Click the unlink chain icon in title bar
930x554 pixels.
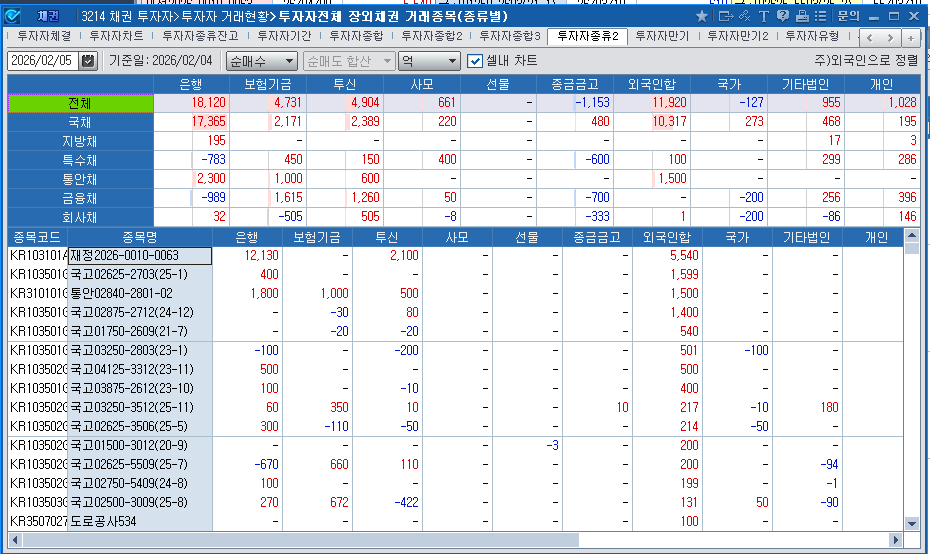pos(745,17)
